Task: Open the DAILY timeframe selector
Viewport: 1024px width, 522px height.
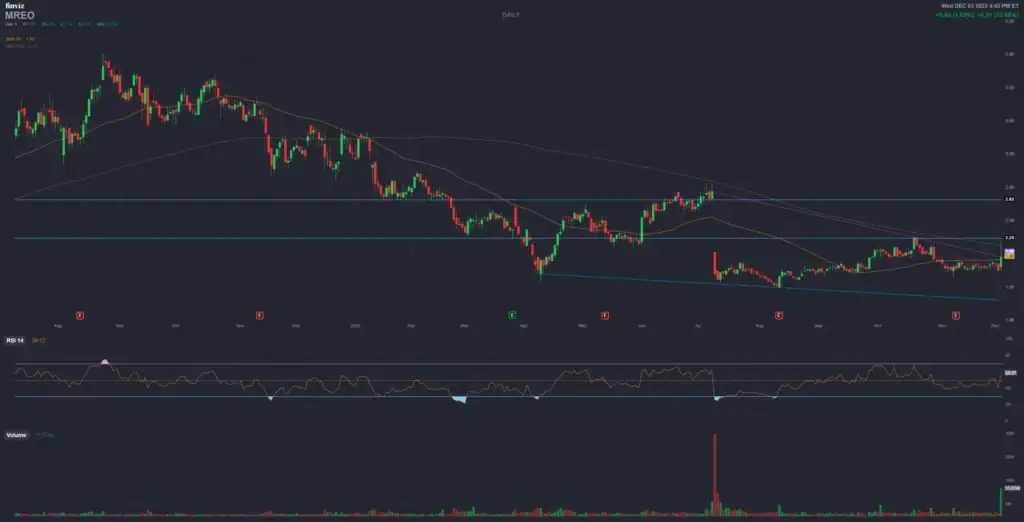Action: click(x=512, y=14)
